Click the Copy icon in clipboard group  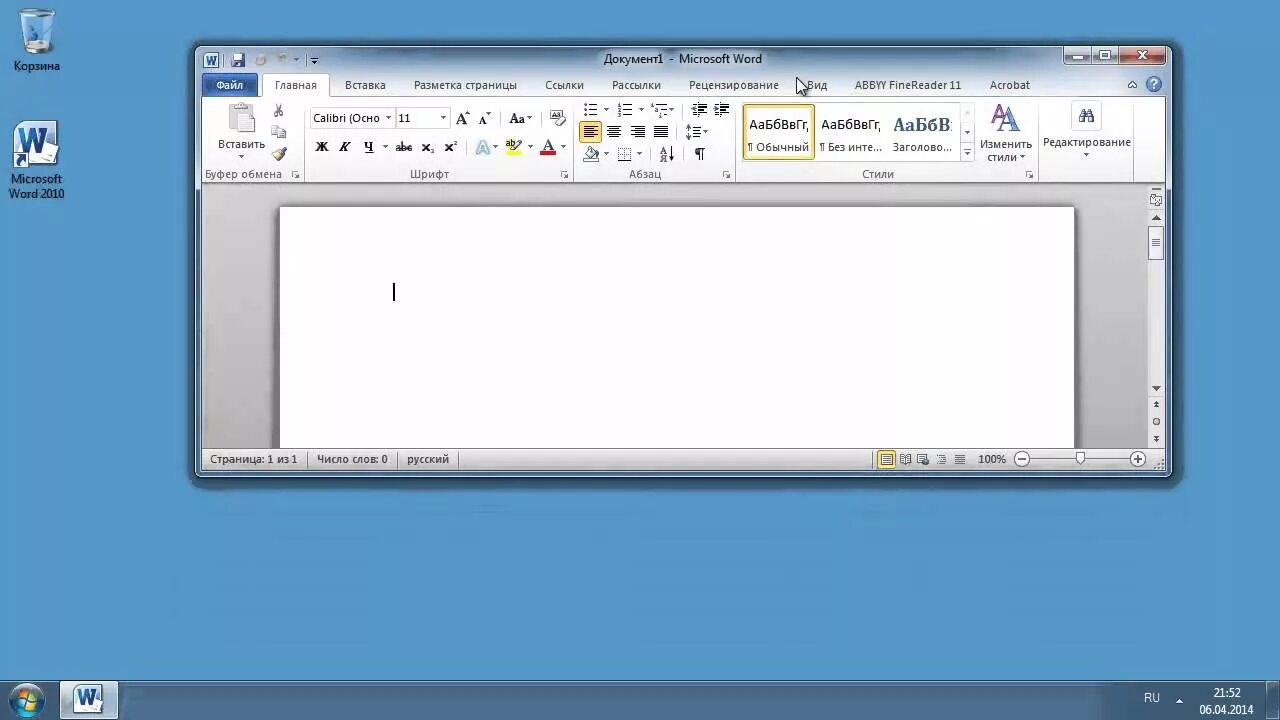(279, 132)
